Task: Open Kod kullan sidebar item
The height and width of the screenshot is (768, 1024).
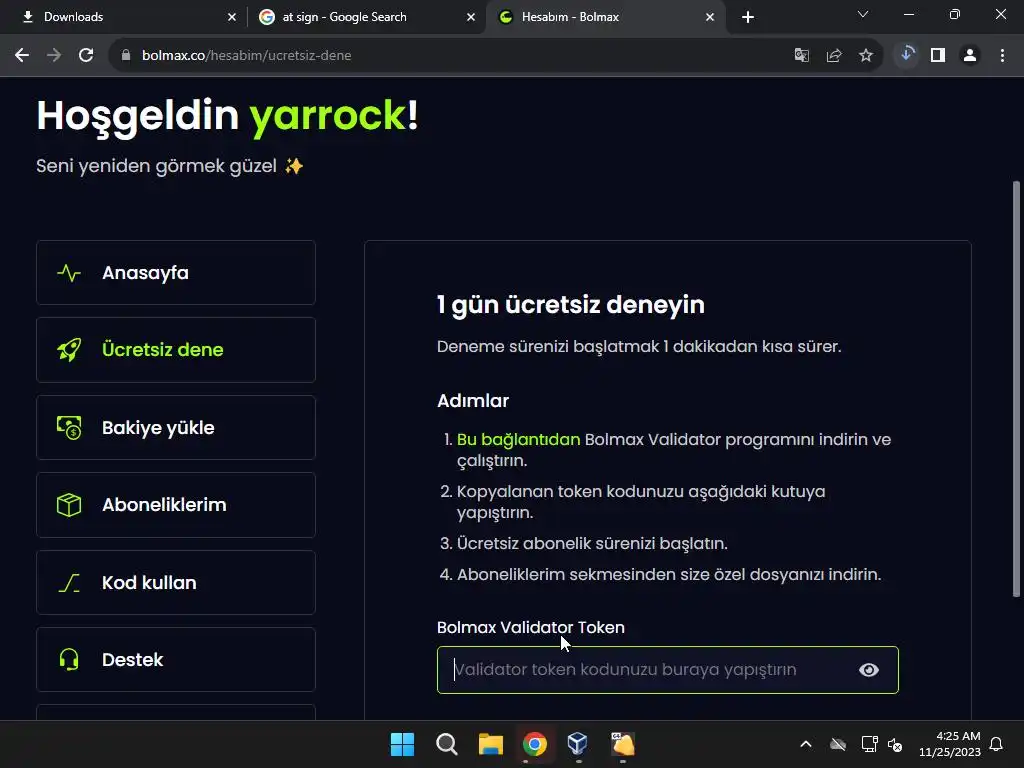Action: [x=176, y=583]
